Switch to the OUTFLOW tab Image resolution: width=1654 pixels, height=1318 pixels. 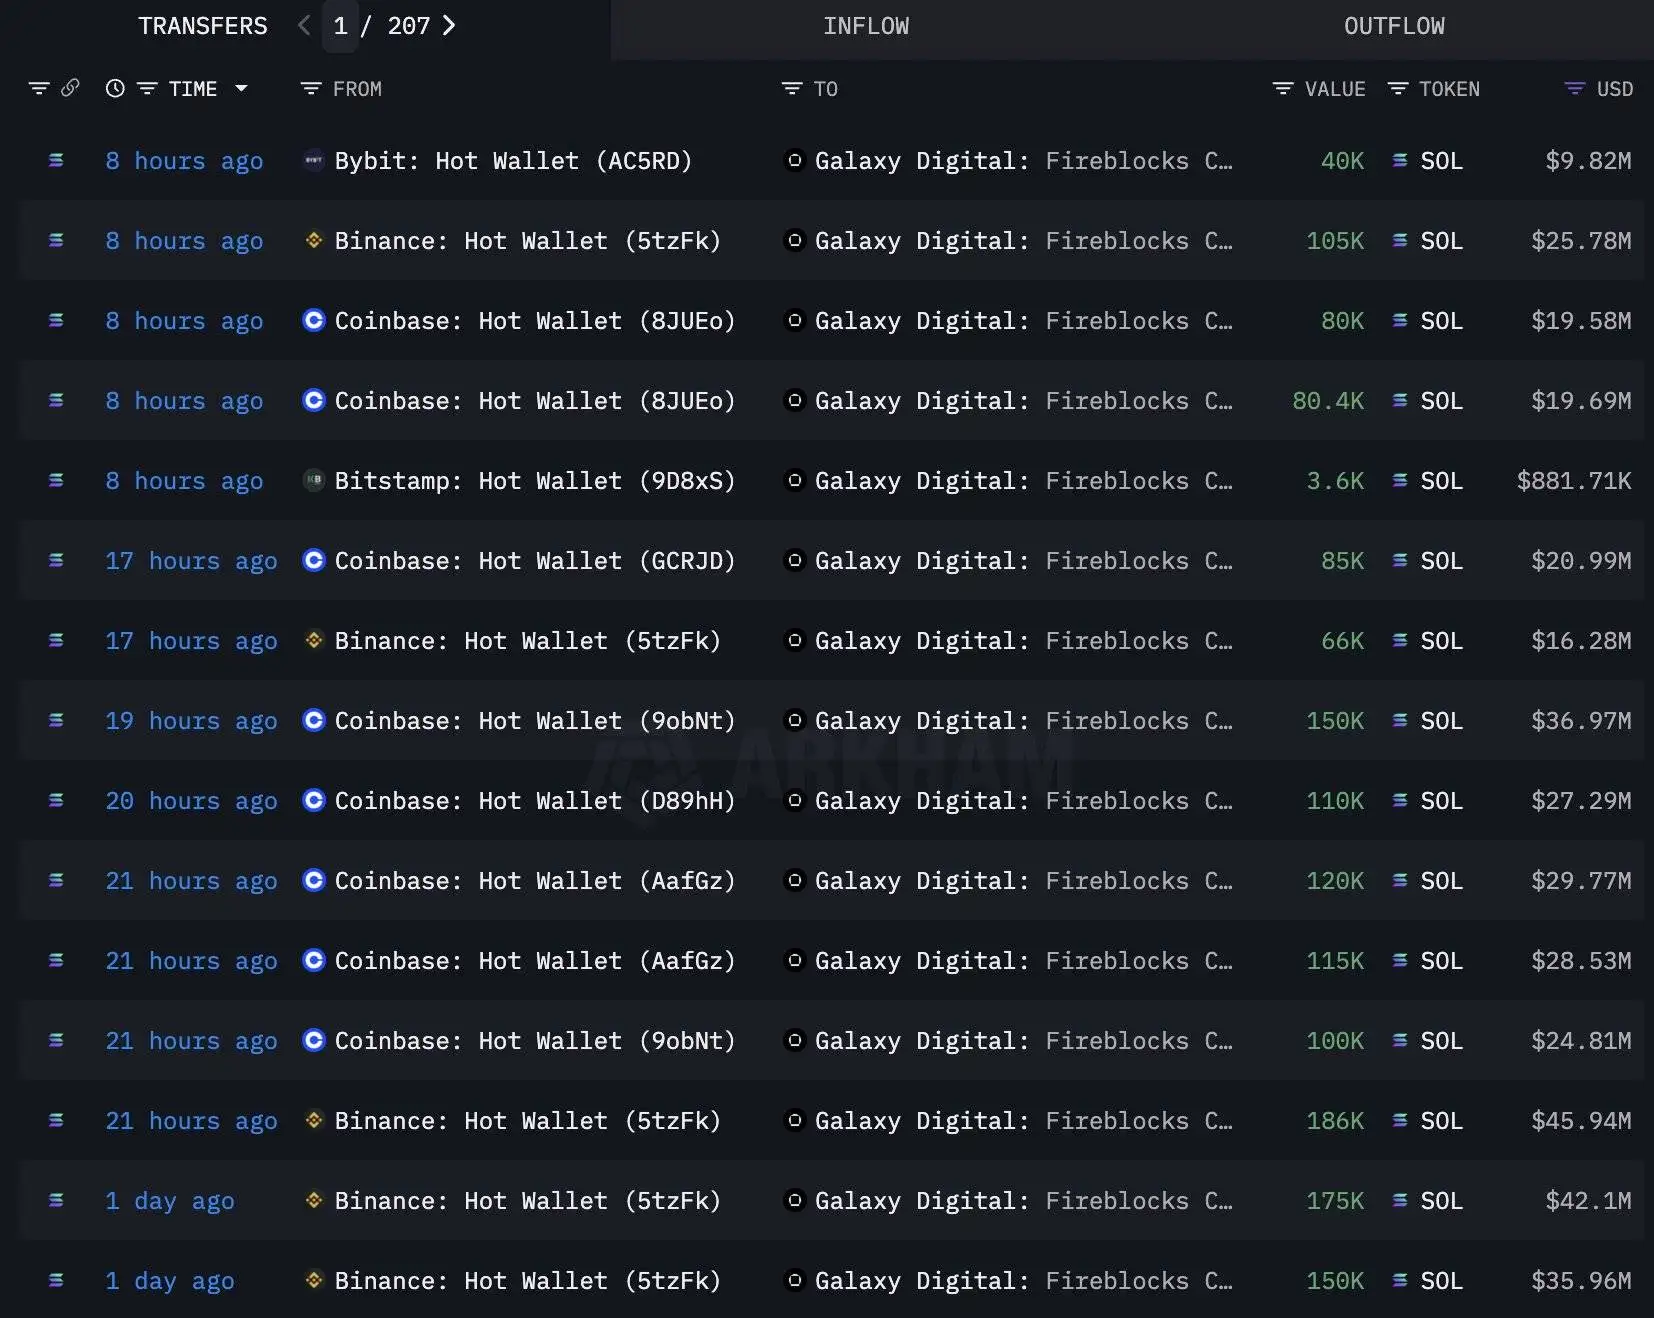click(1393, 27)
